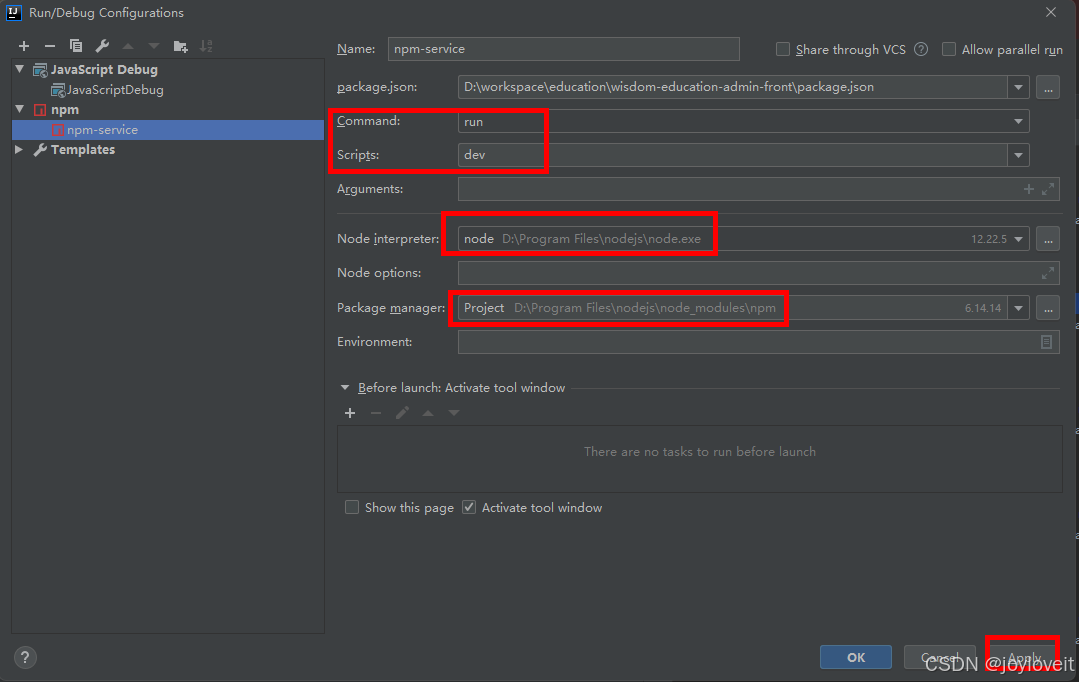Click the OK button
Viewport: 1079px width, 682px height.
pos(855,657)
